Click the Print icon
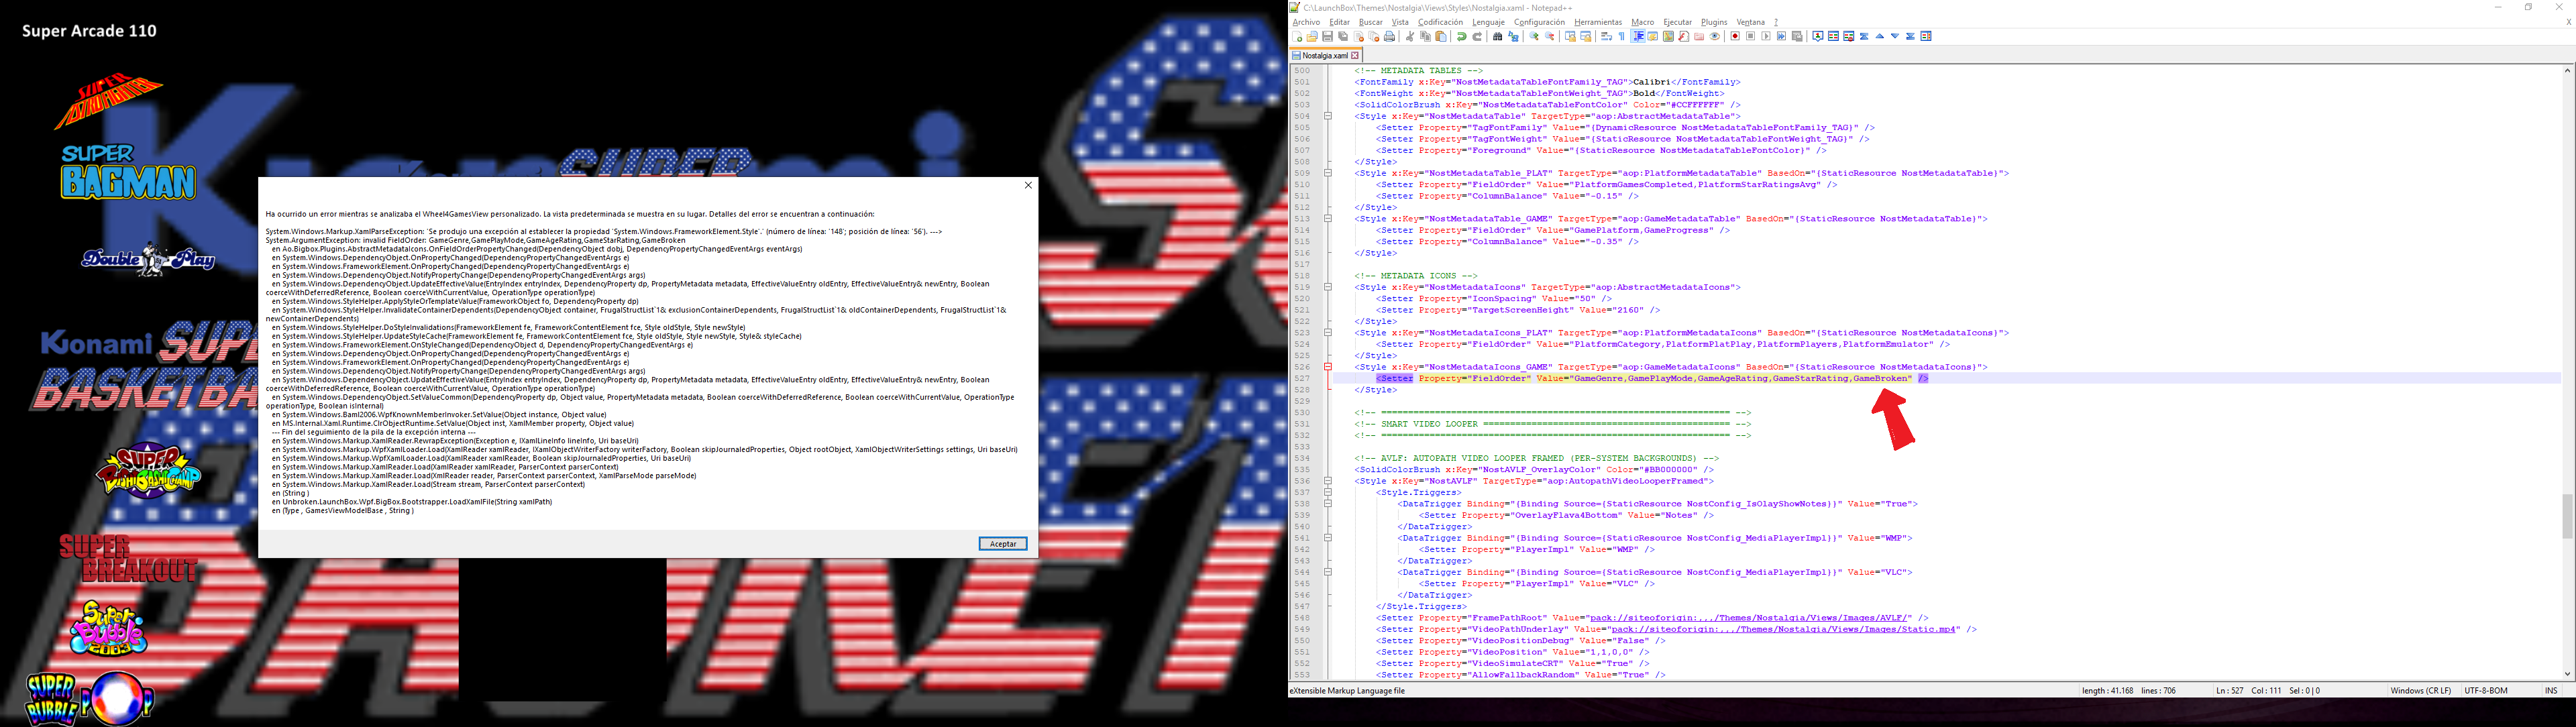2576x727 pixels. 1389,37
